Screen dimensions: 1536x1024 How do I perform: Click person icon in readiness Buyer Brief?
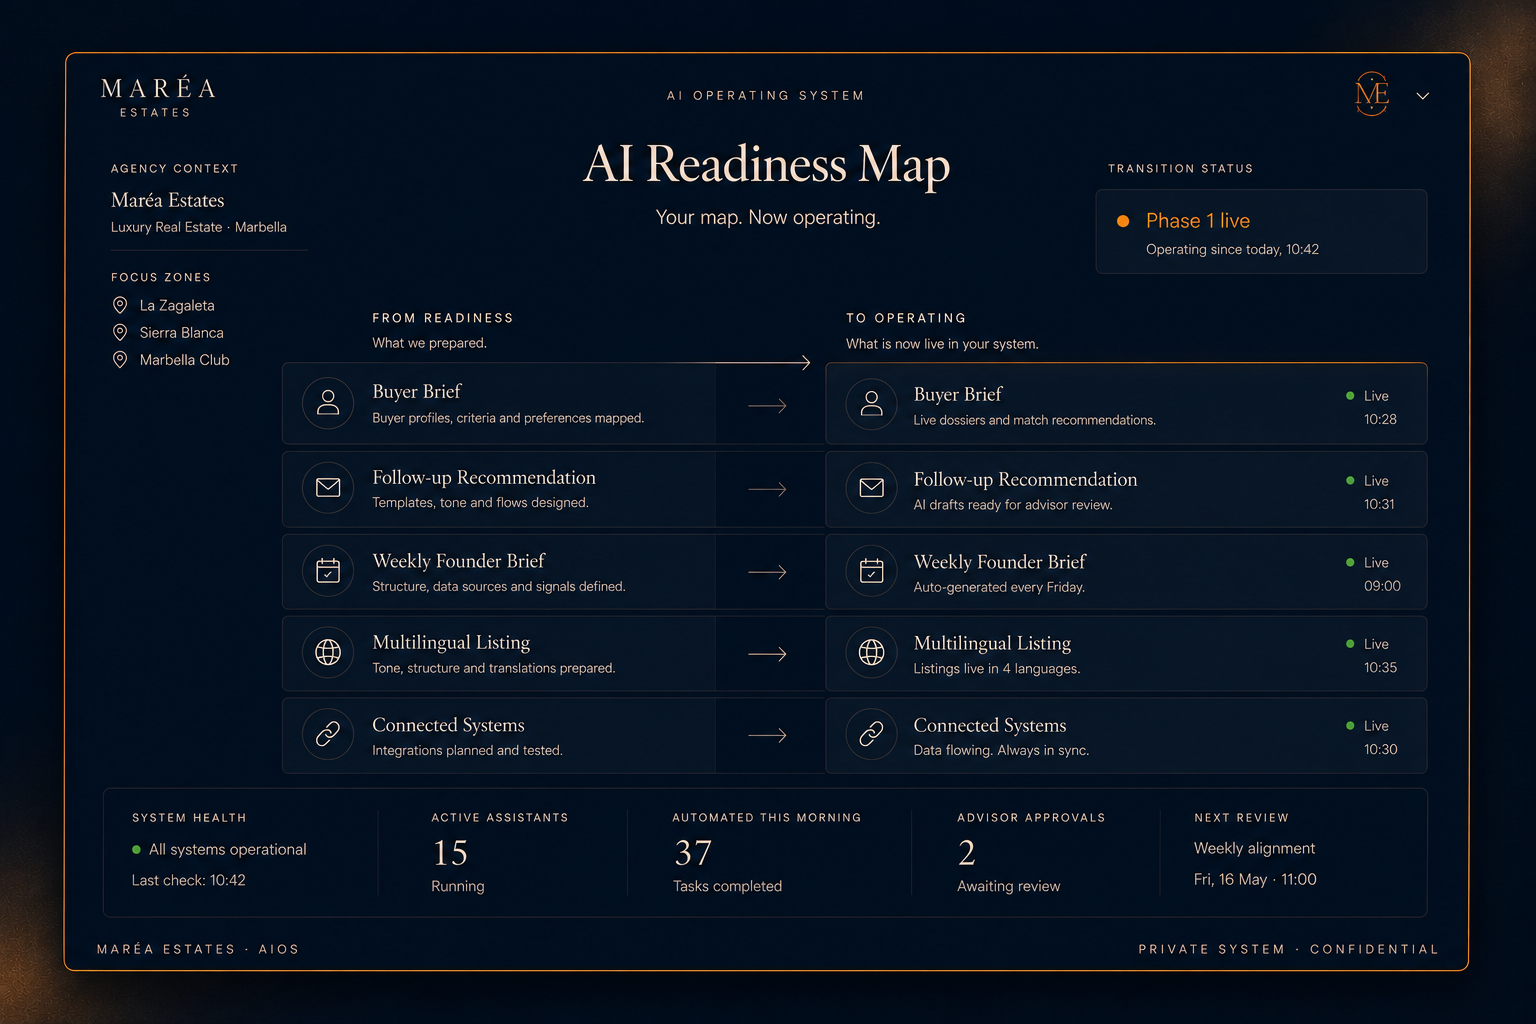pyautogui.click(x=328, y=403)
